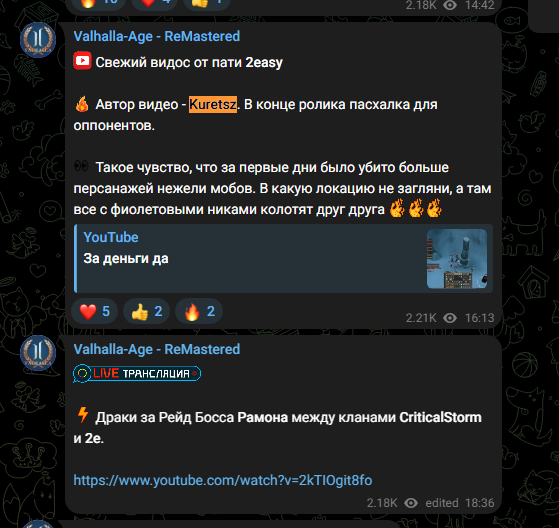Image resolution: width=559 pixels, height=528 pixels.
Task: Click Valhalla-Age - ReMastered name on LIVE post
Action: [157, 349]
